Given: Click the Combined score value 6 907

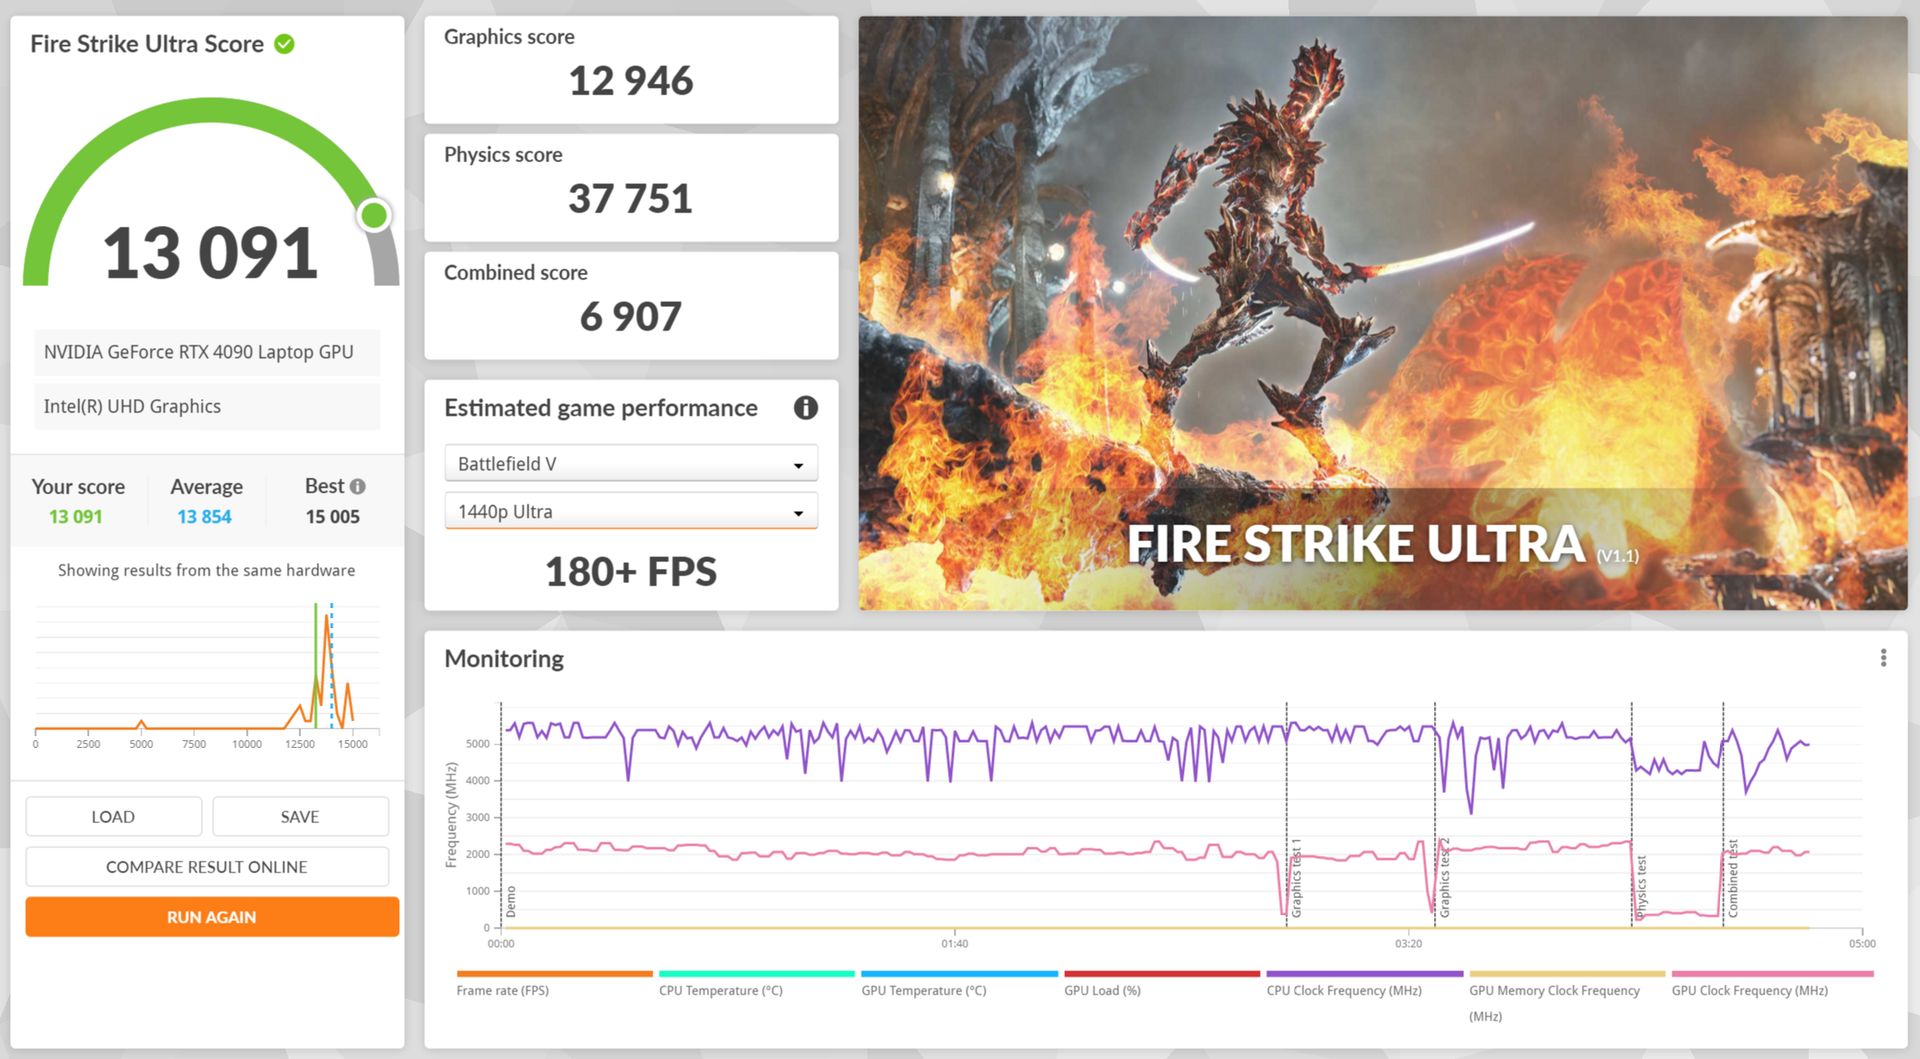Looking at the screenshot, I should click(631, 317).
